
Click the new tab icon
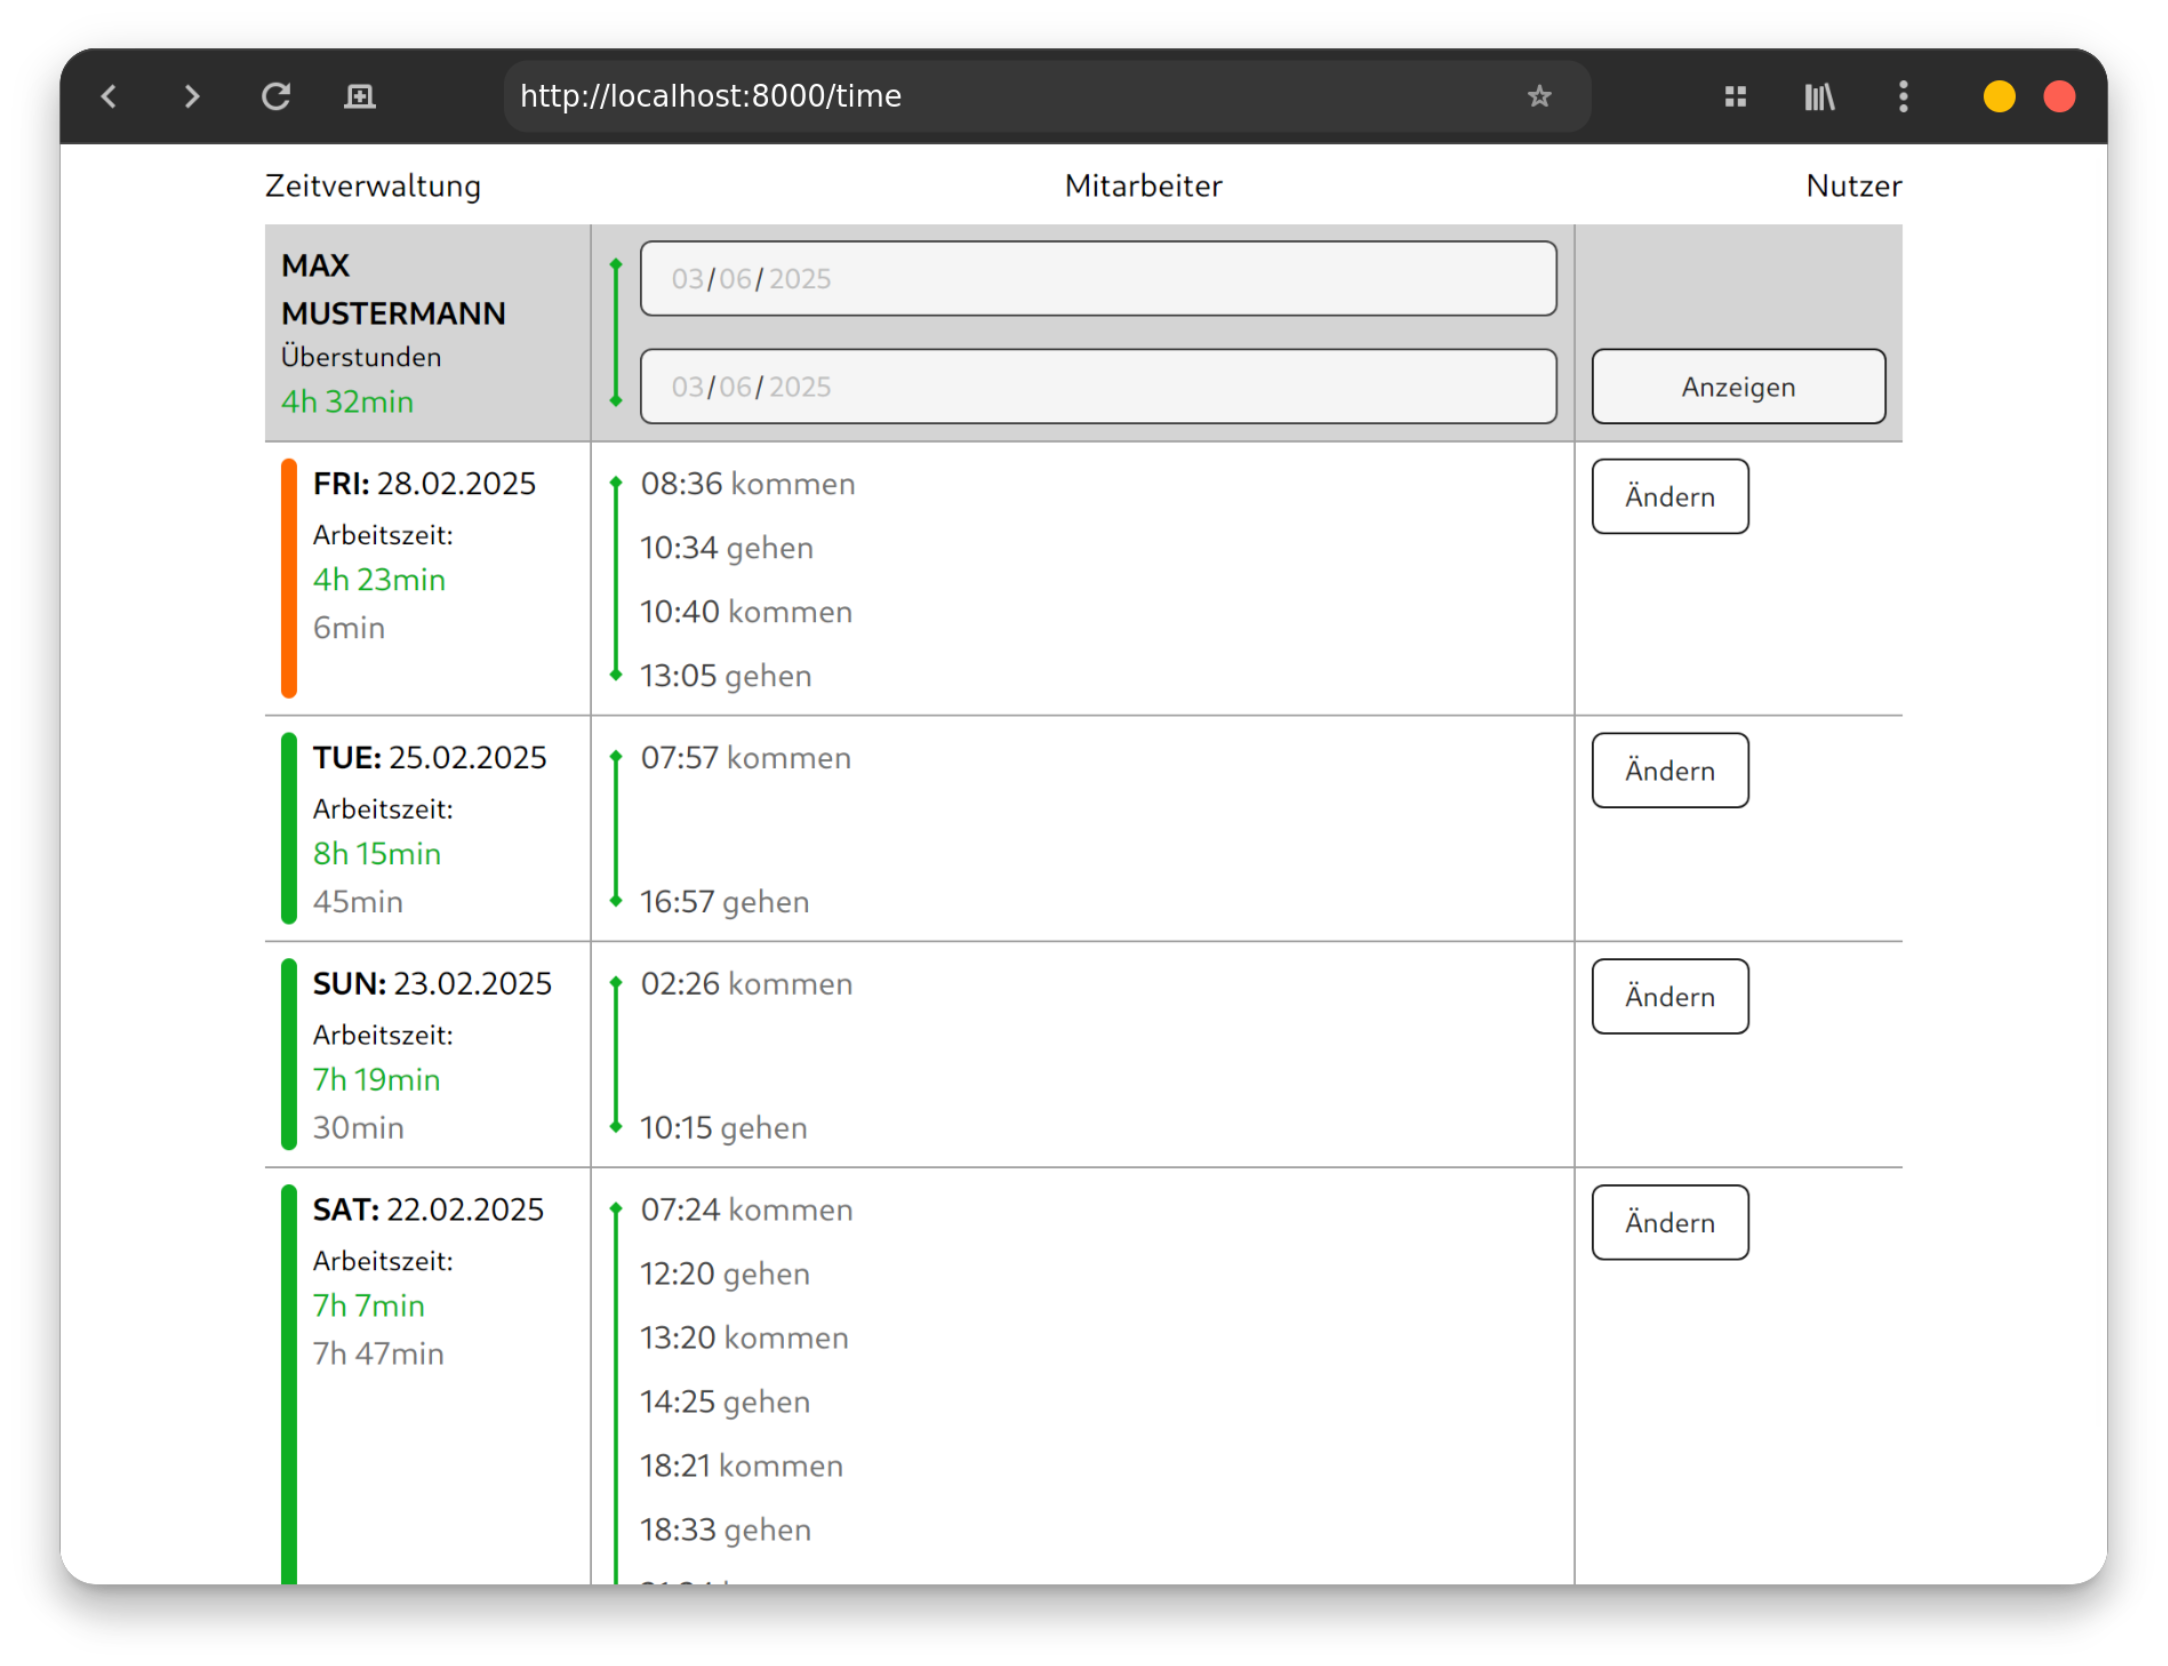click(359, 97)
